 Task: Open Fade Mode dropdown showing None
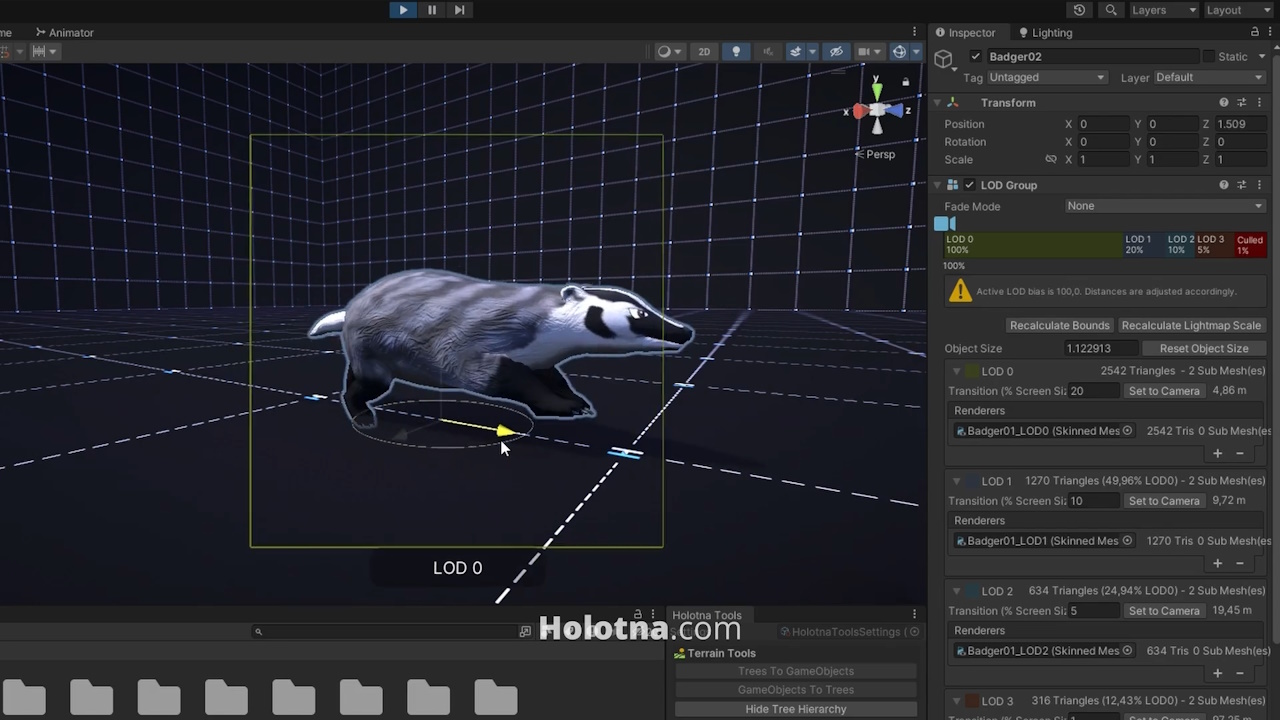tap(1165, 206)
